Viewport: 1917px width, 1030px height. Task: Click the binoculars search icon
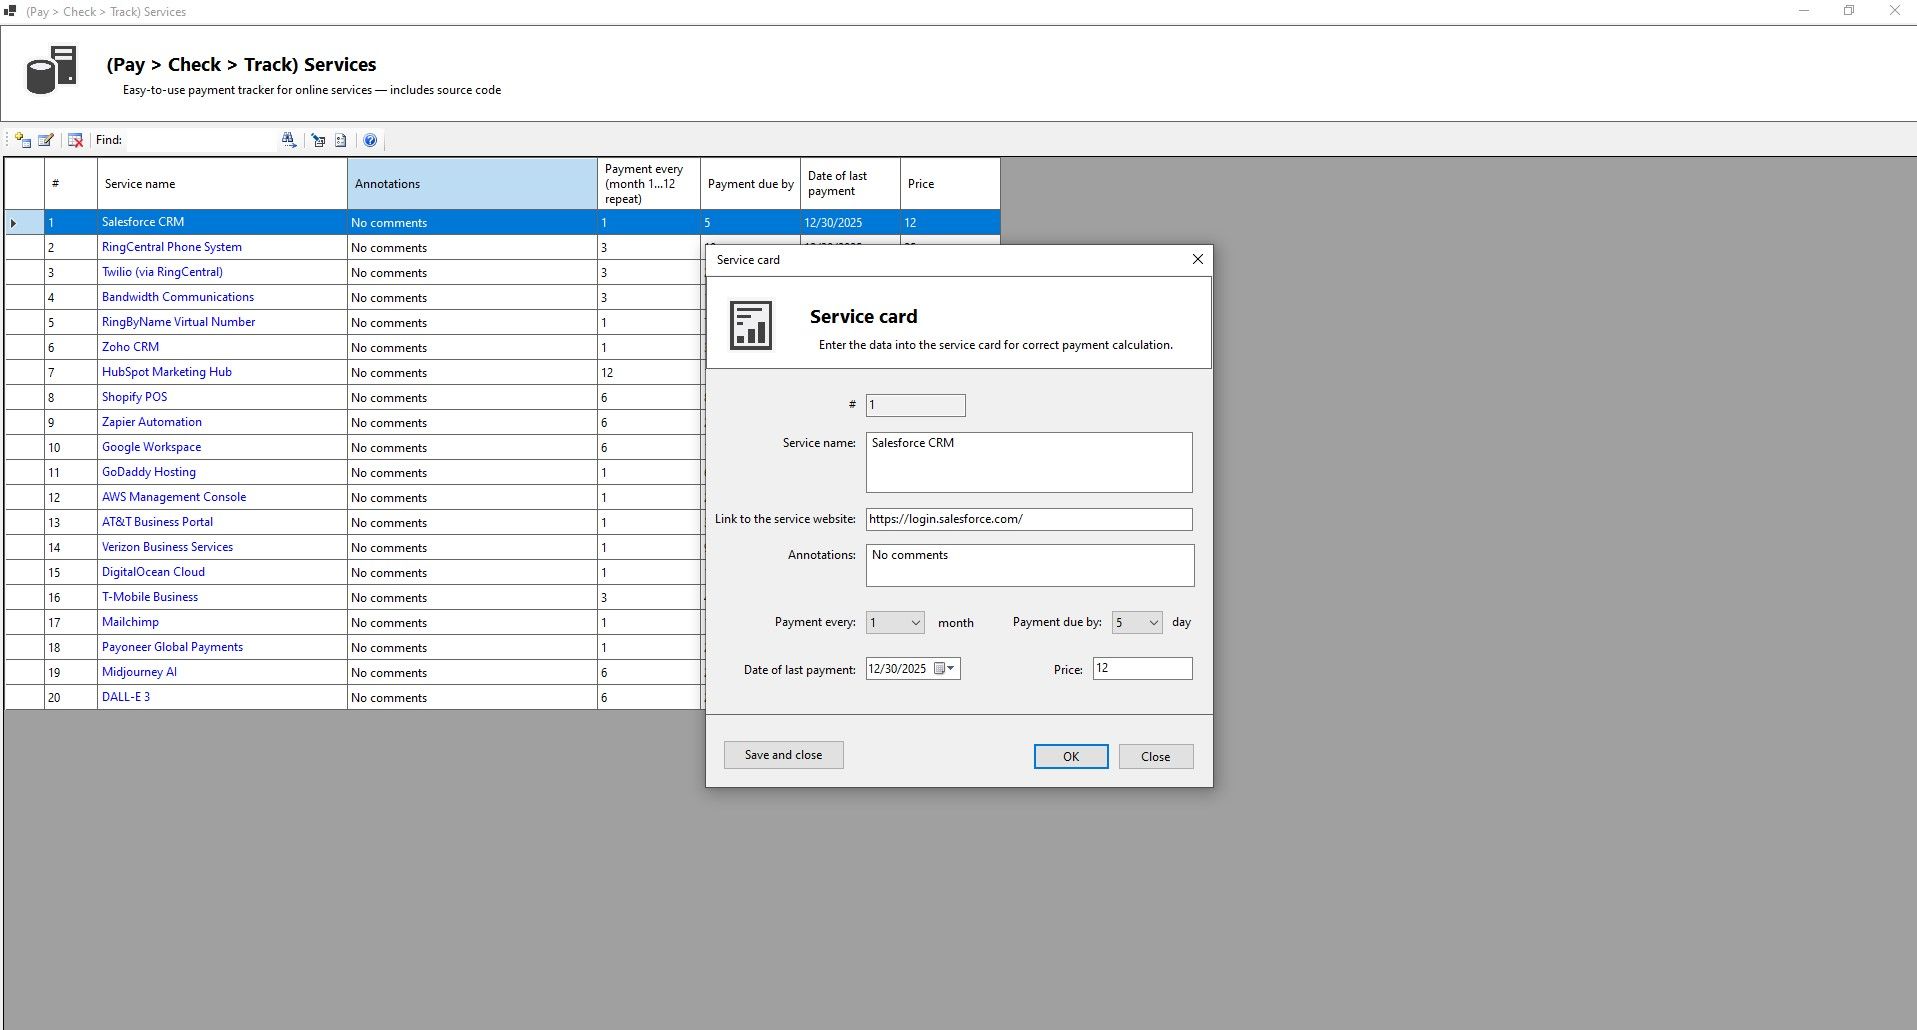tap(289, 141)
